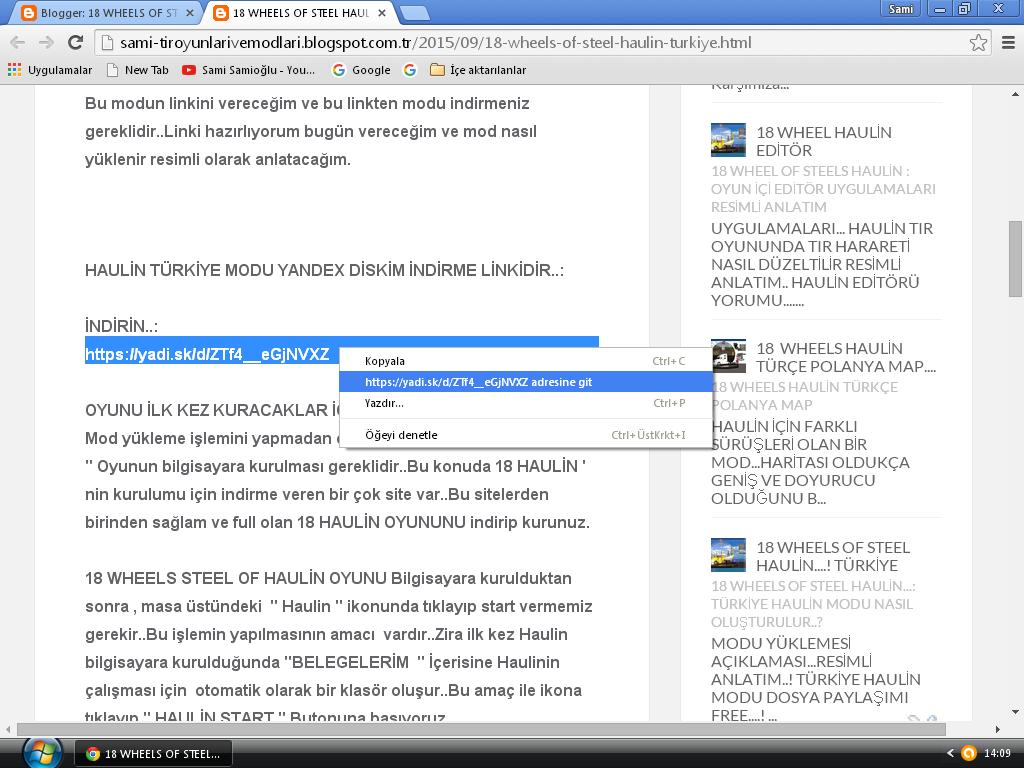Image resolution: width=1024 pixels, height=768 pixels.
Task: Click the vertical scrollbar up arrow
Action: click(x=1015, y=94)
